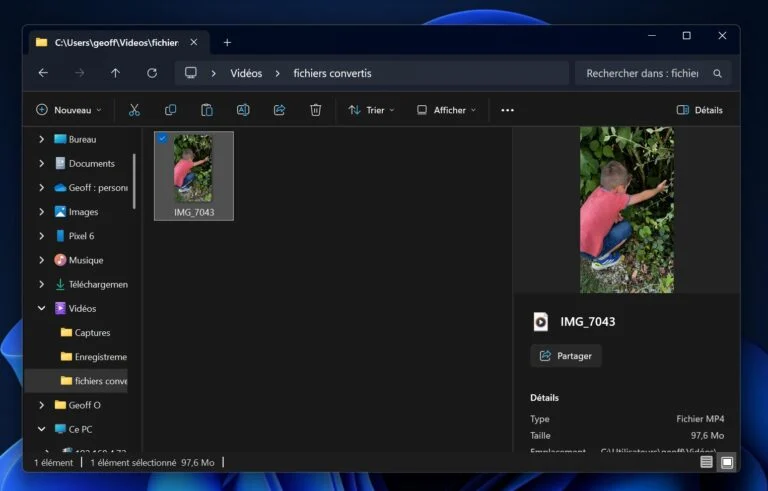Click the Rename icon in toolbar
Screen dimensions: 768x491
[x=243, y=110]
